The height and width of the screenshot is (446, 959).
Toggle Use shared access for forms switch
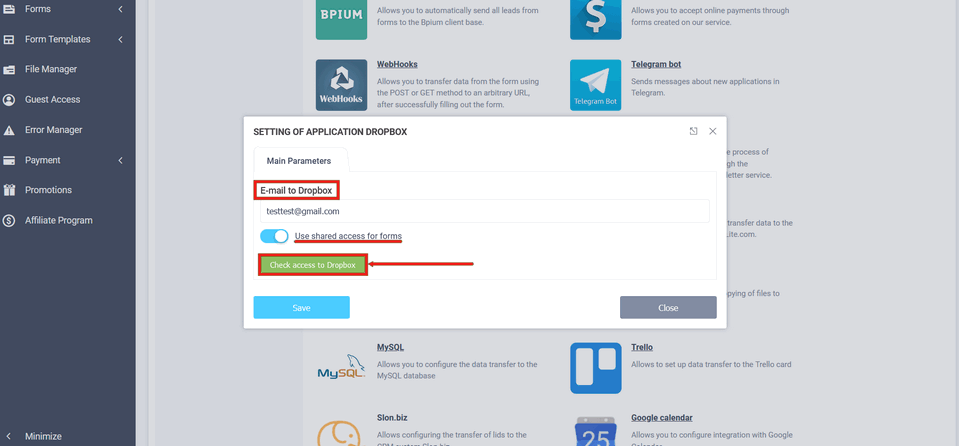274,236
